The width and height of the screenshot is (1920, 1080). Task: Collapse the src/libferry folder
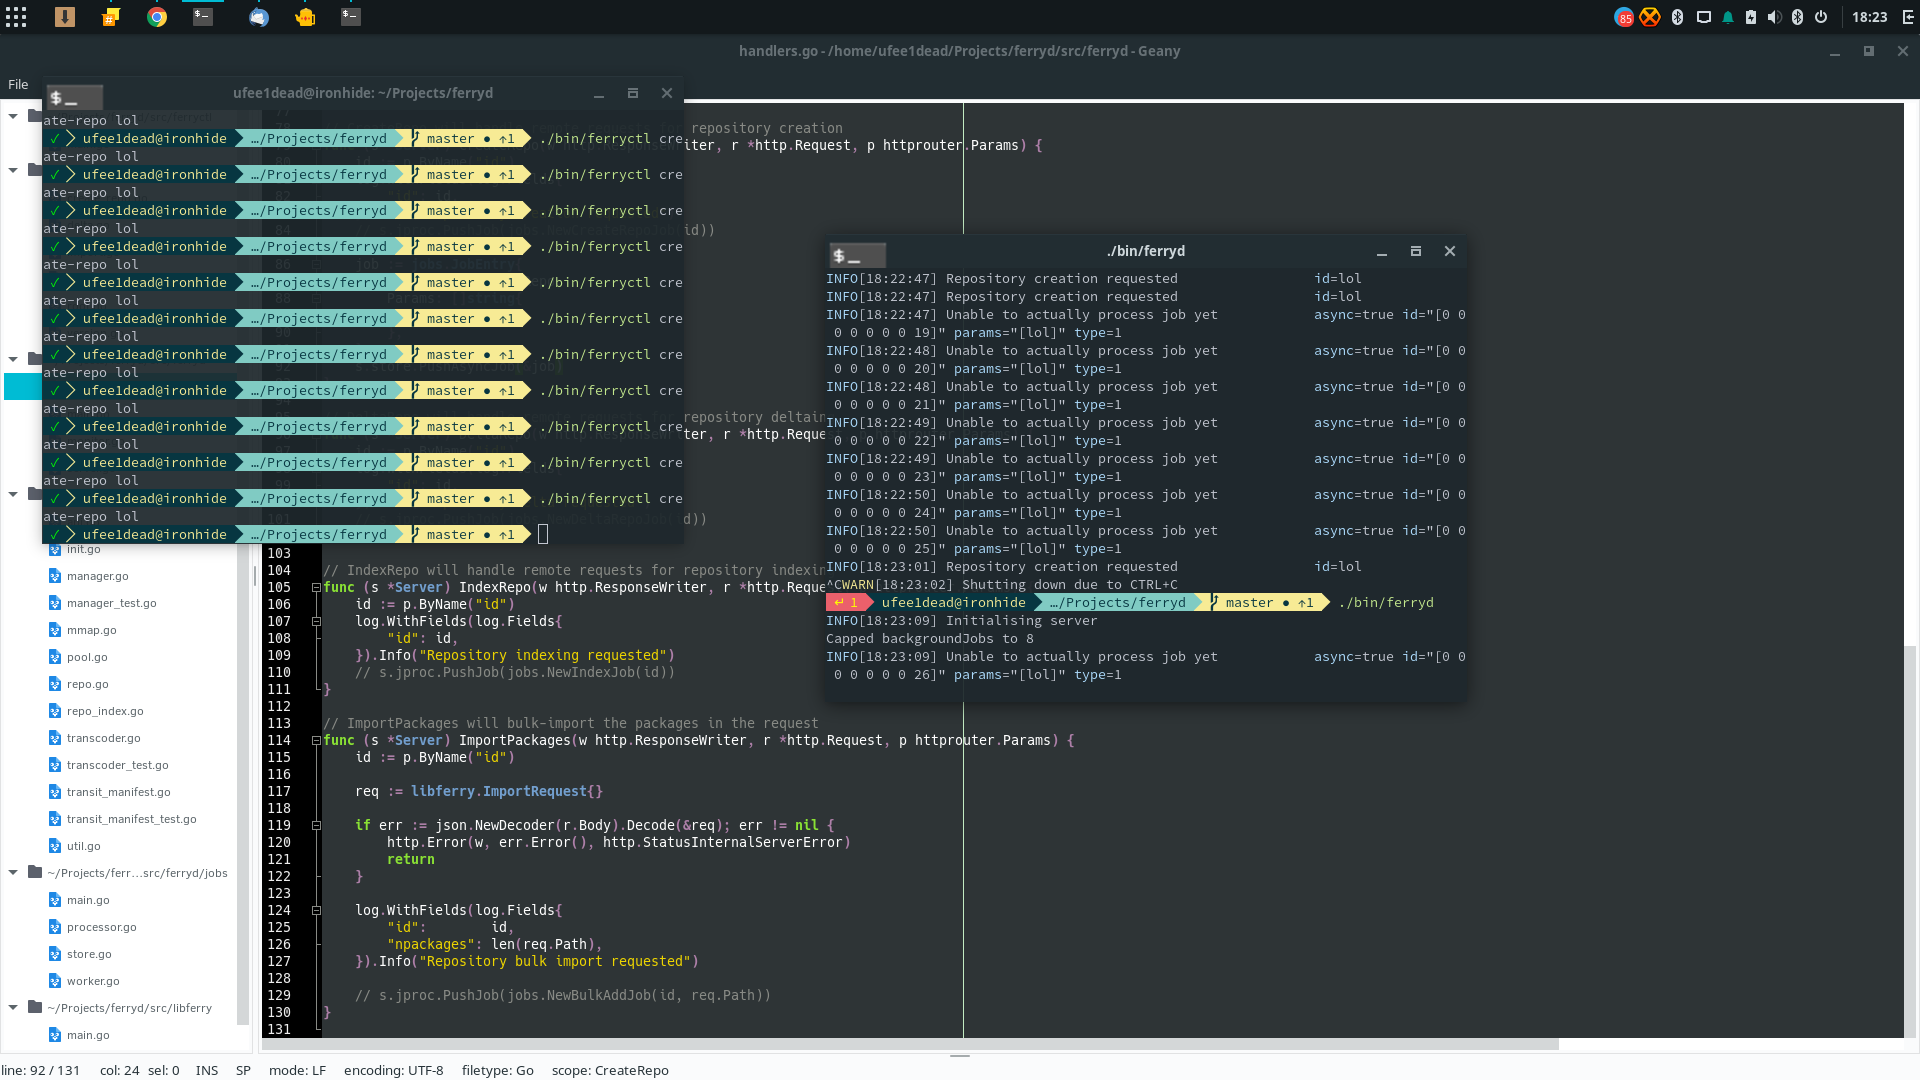13,1008
